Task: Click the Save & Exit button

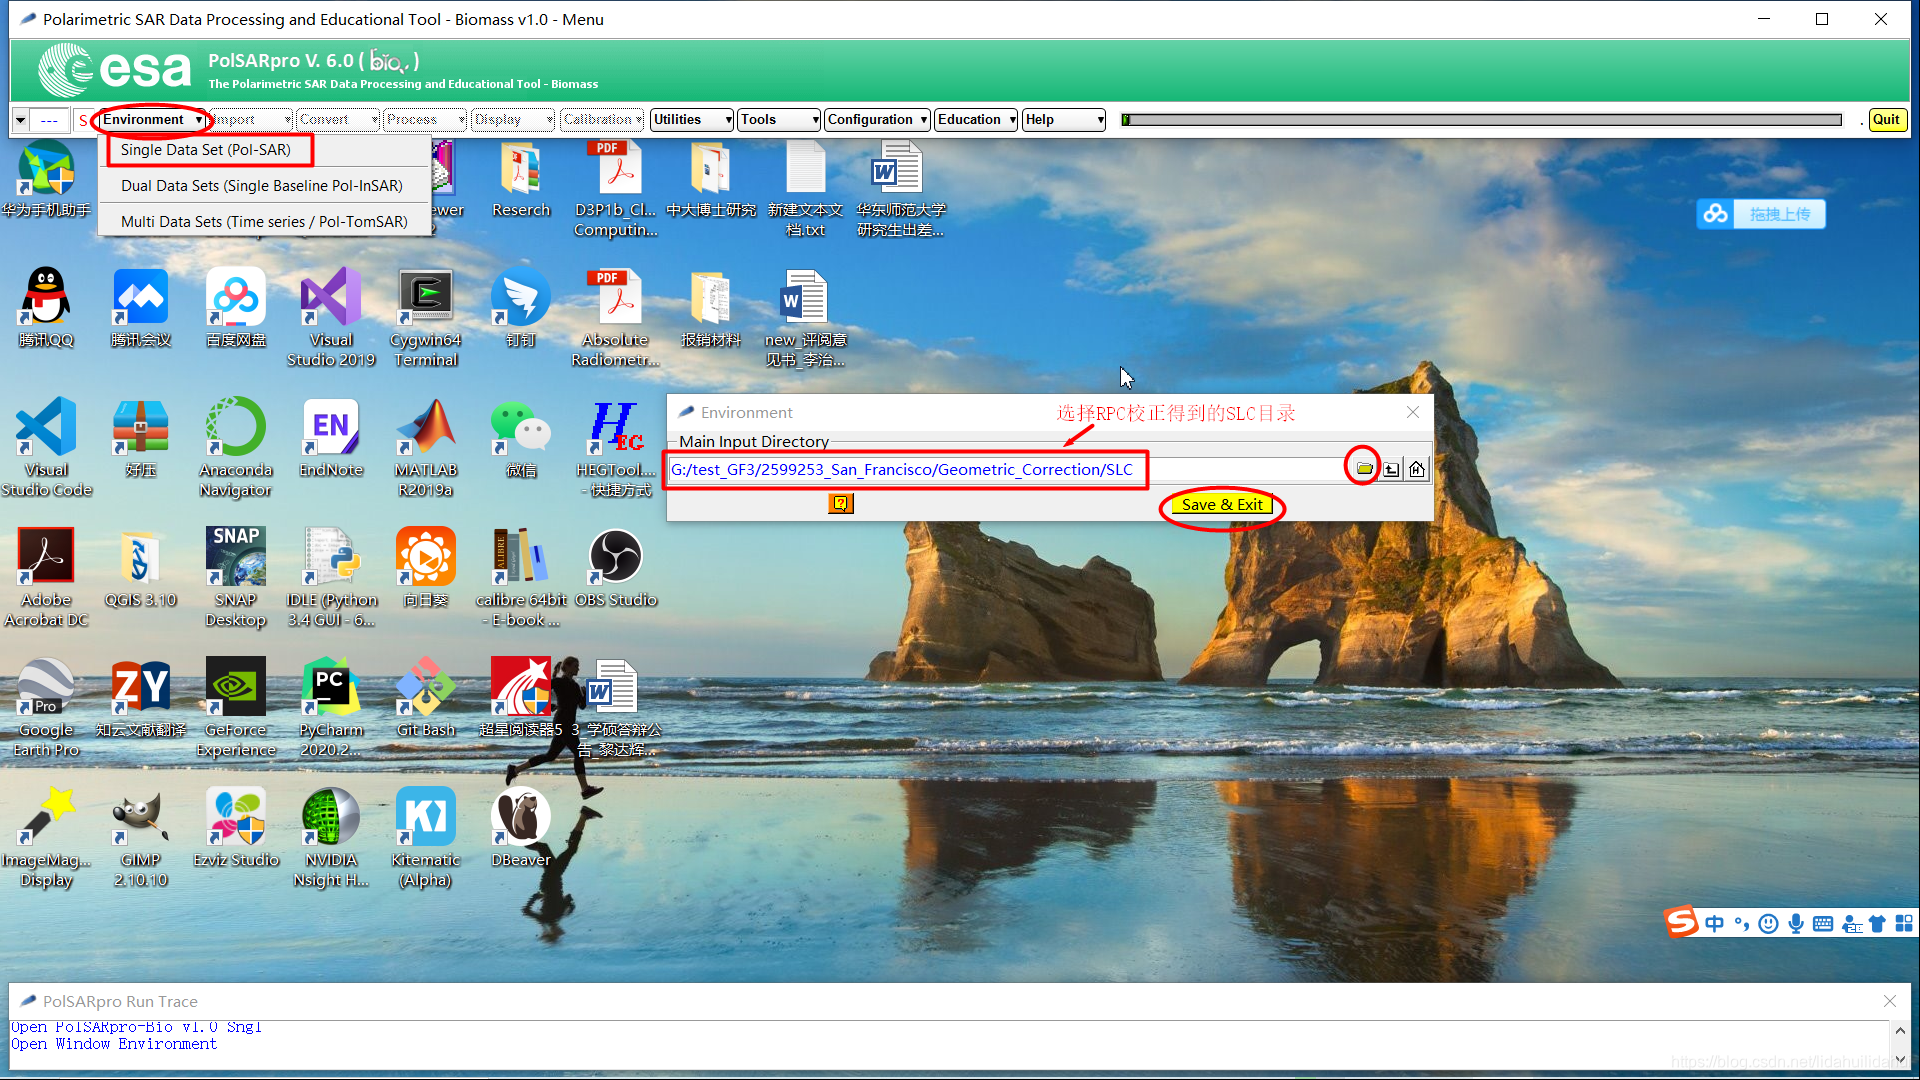Action: tap(1221, 505)
